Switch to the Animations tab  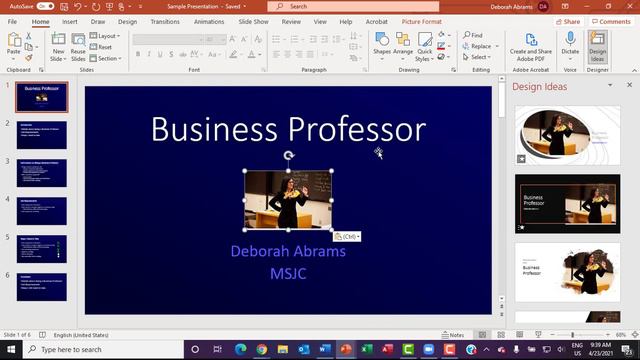(x=209, y=22)
